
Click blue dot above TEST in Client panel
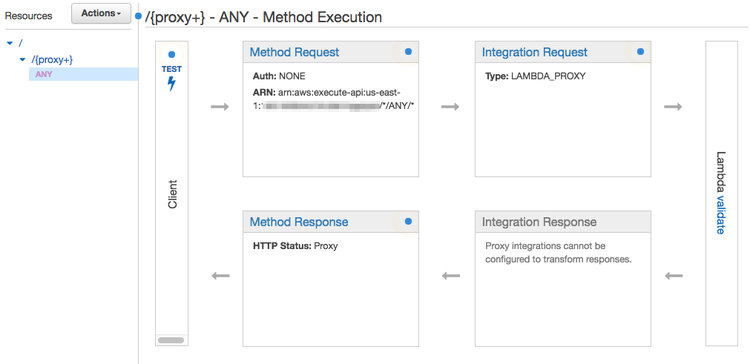click(172, 55)
